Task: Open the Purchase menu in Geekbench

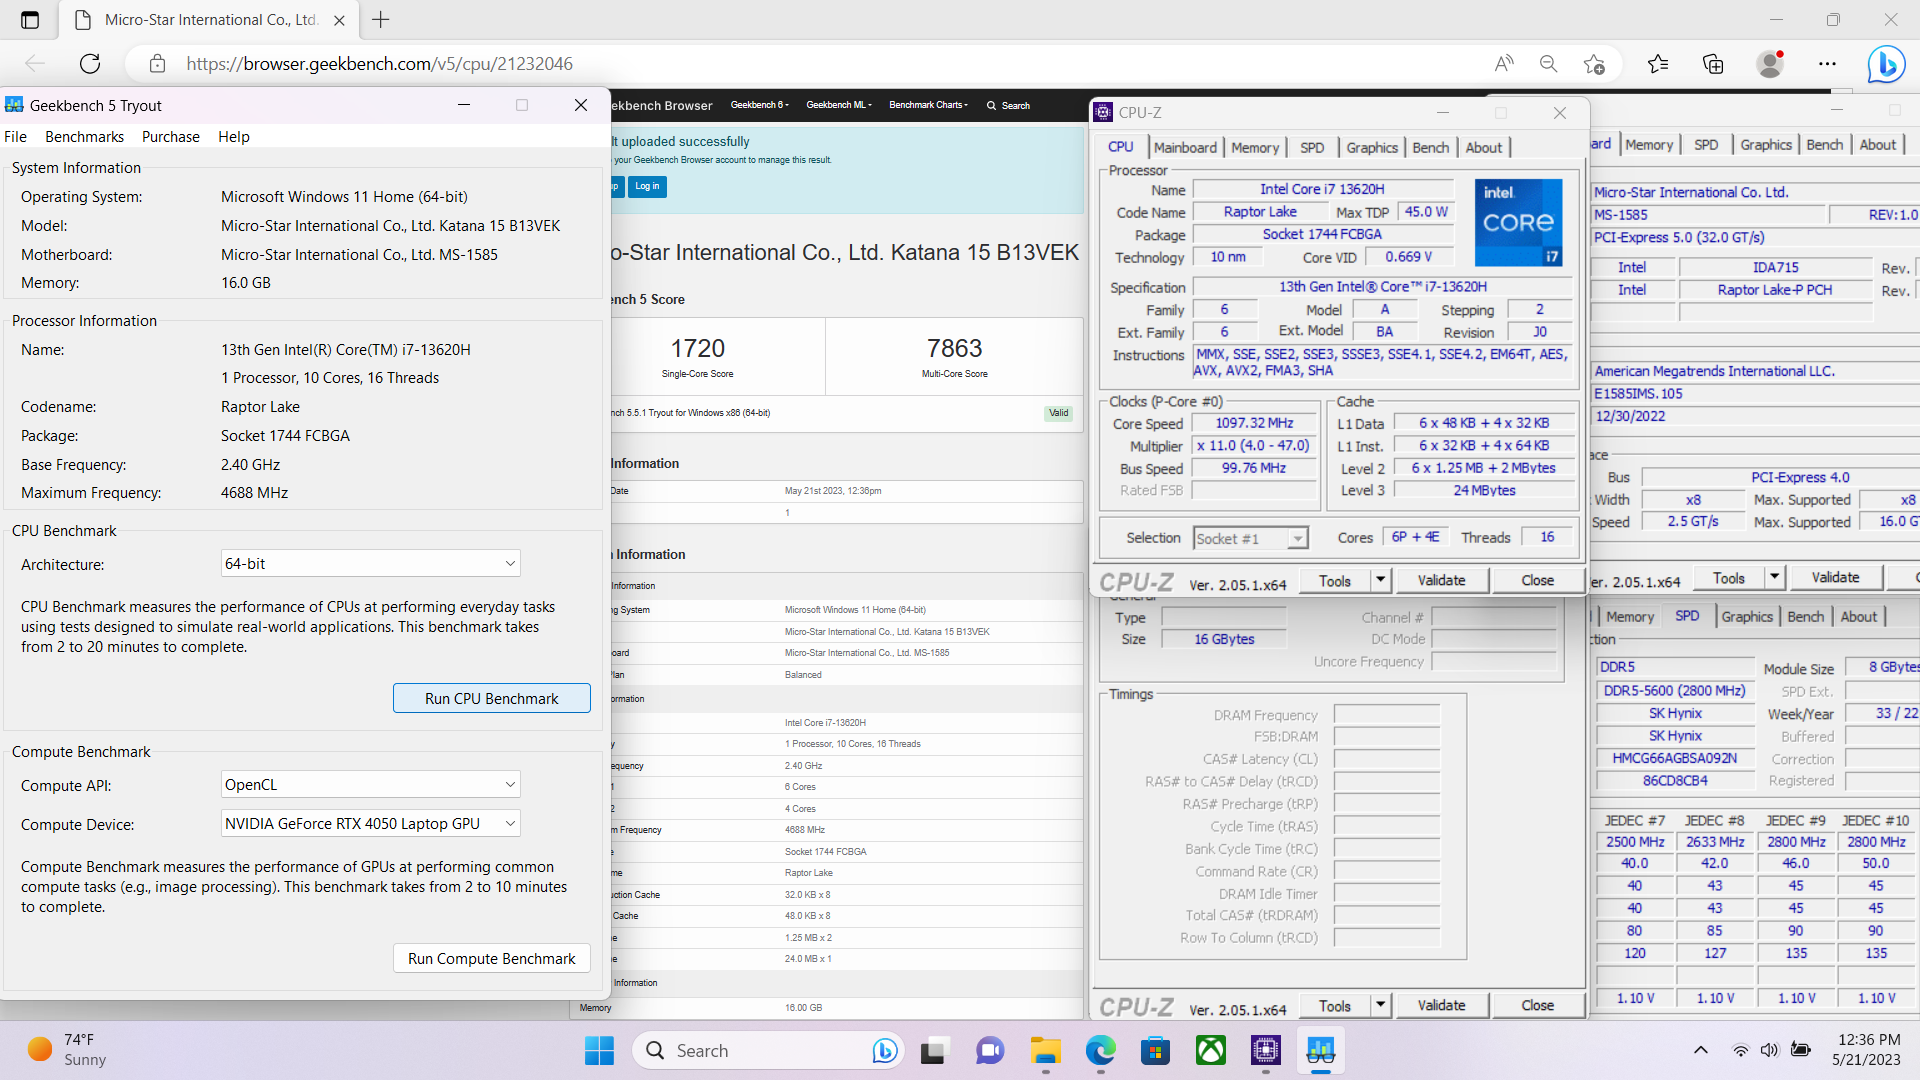Action: [171, 137]
